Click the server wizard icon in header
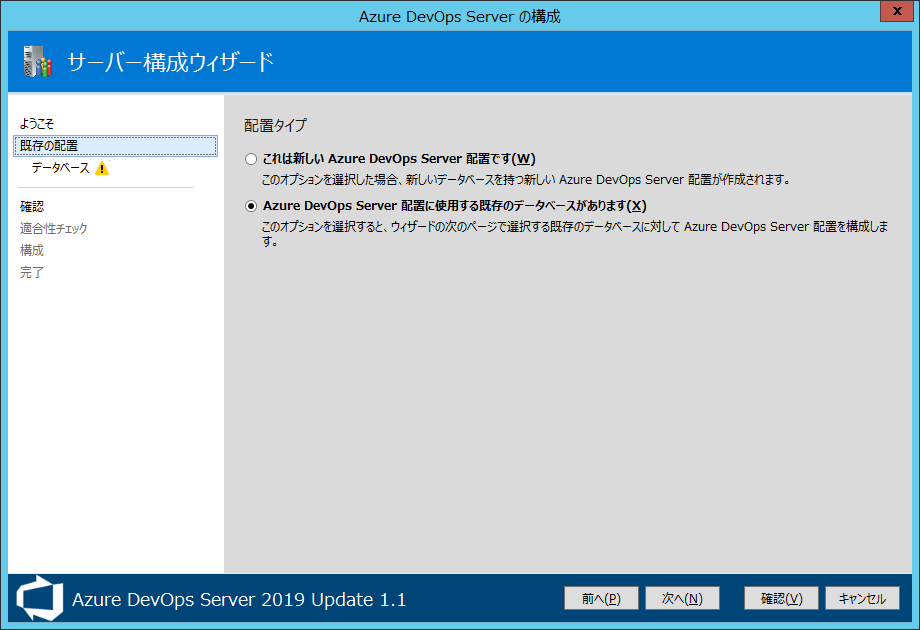 click(x=38, y=62)
